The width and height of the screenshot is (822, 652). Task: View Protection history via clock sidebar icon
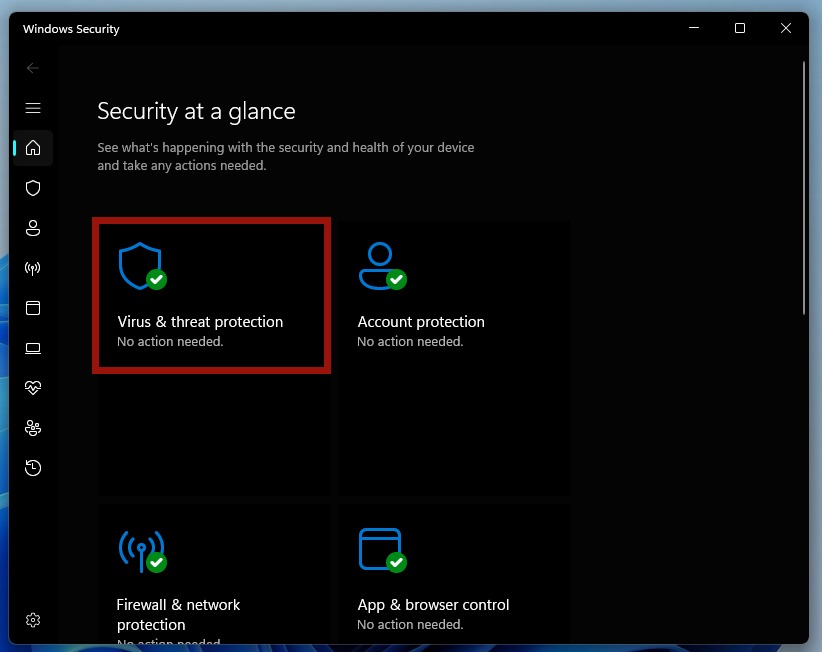pyautogui.click(x=33, y=468)
